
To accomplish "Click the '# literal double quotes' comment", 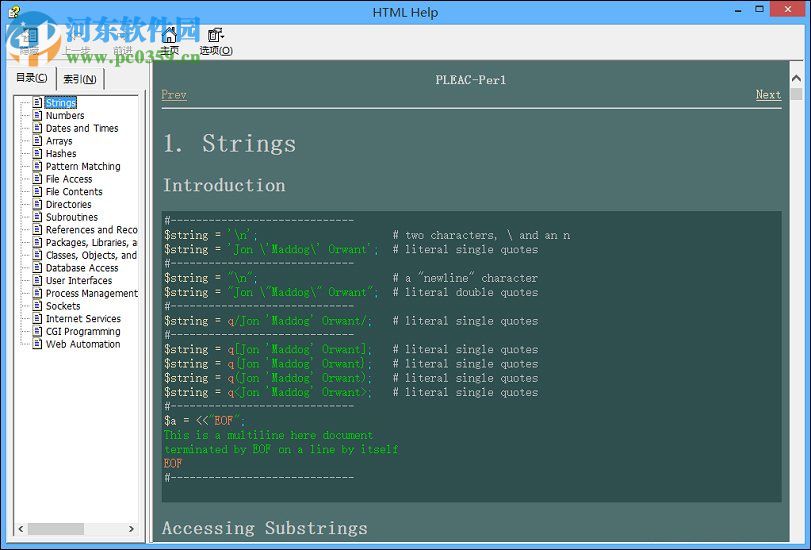I will 465,292.
